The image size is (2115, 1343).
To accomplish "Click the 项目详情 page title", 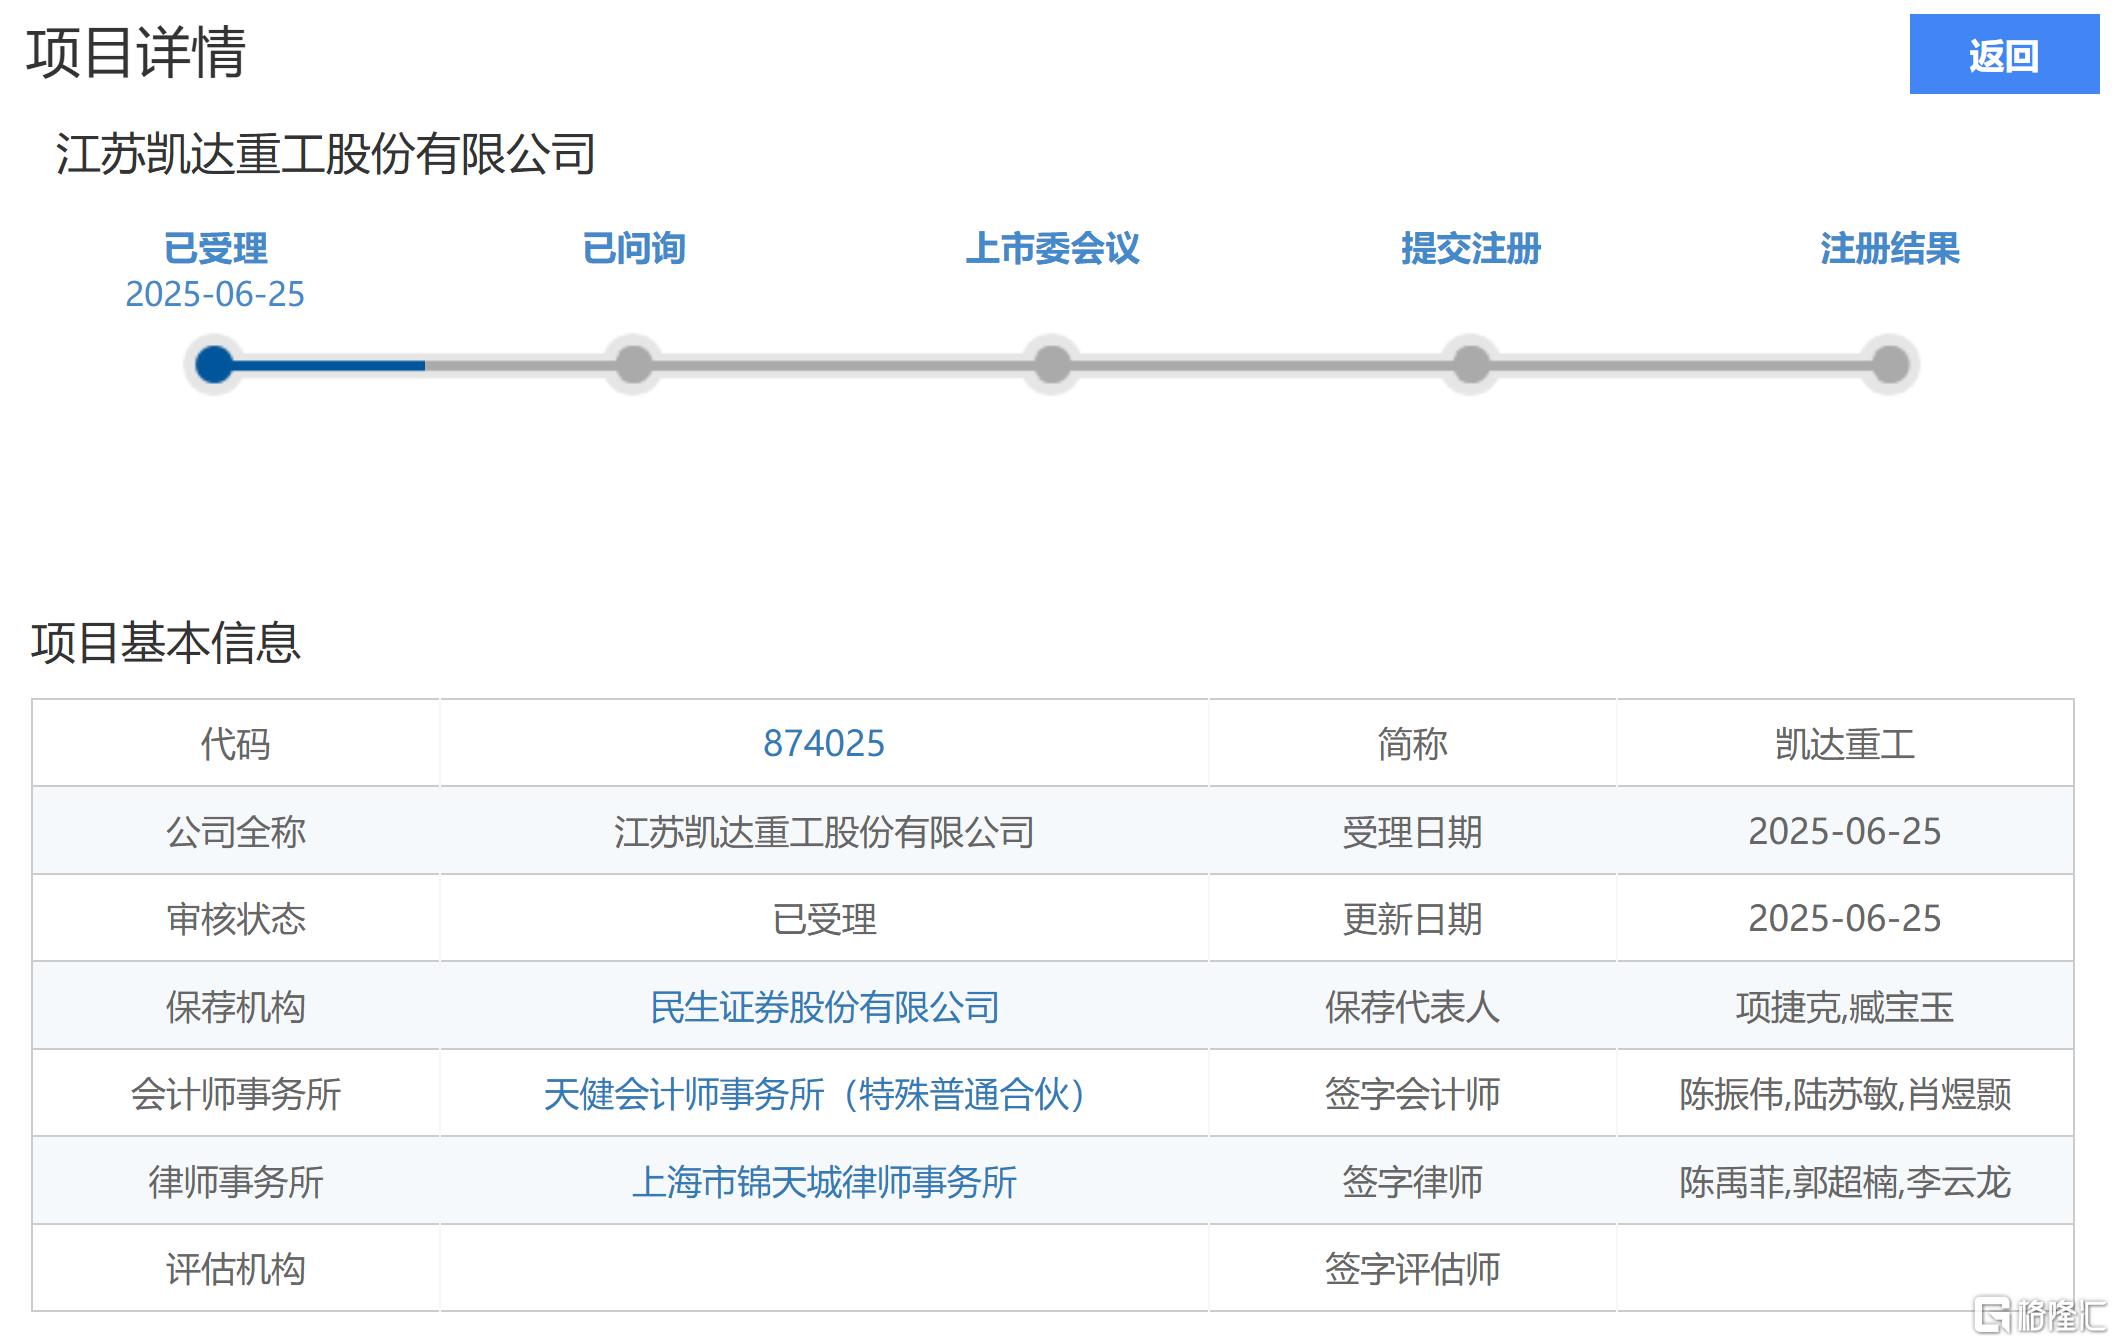I will 136,52.
